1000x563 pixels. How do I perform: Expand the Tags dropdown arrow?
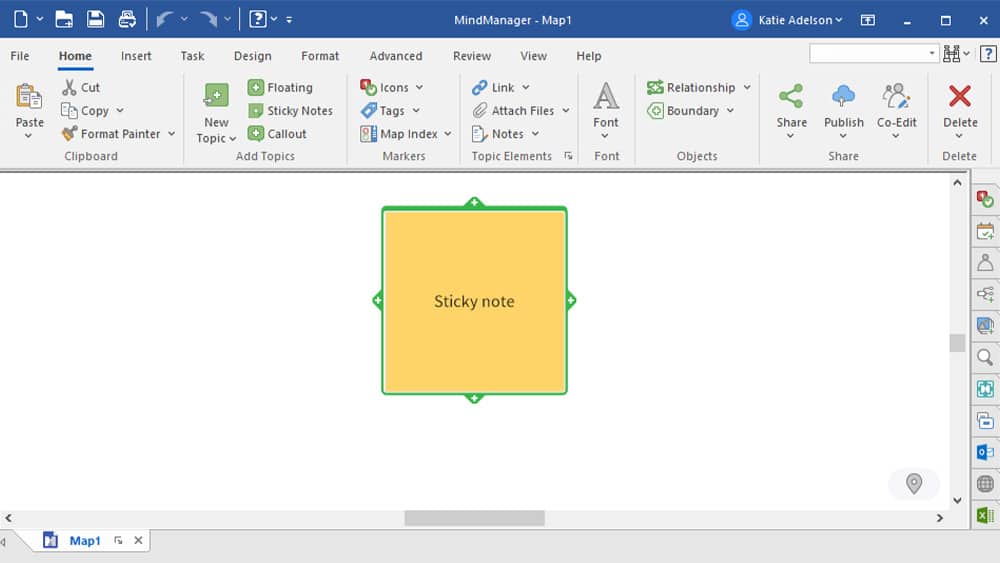tap(416, 110)
